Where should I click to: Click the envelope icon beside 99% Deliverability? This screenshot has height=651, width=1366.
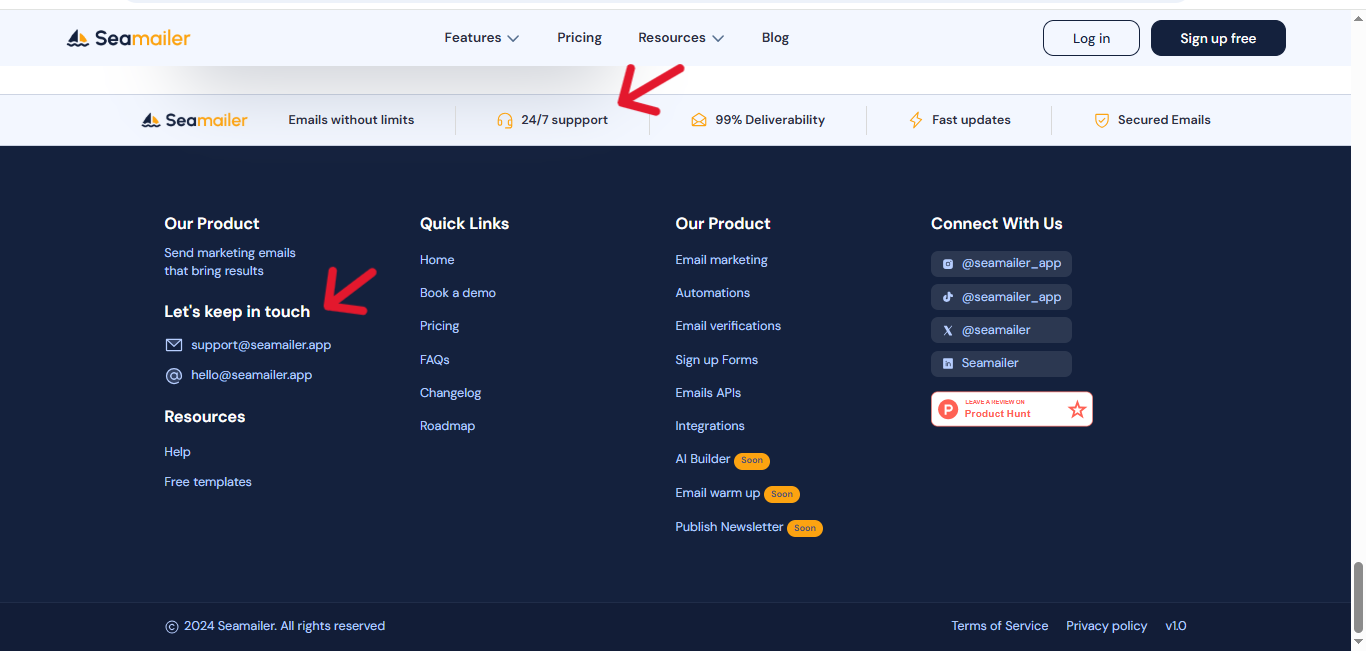click(699, 120)
